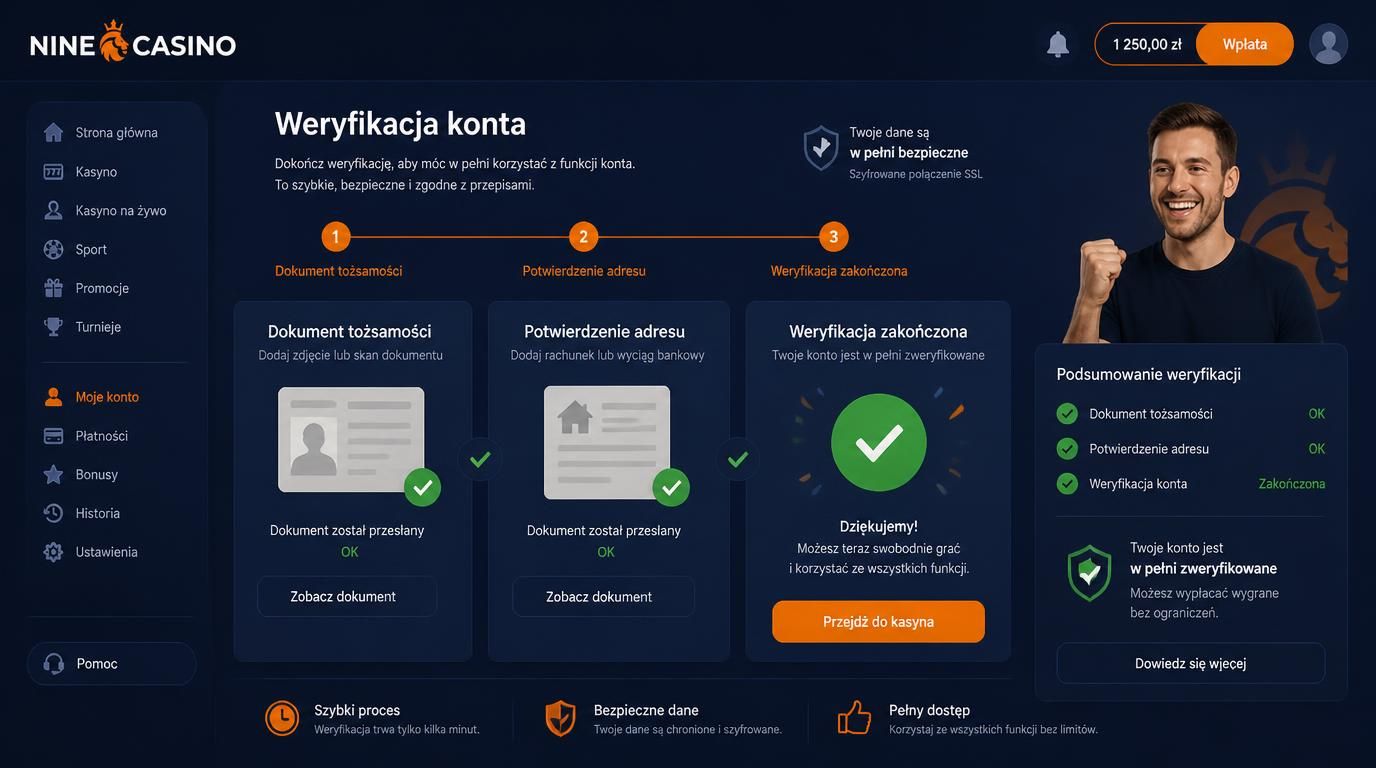The image size is (1376, 768).
Task: Click step 2 circle Potwierdzenie adresu
Action: [x=583, y=237]
